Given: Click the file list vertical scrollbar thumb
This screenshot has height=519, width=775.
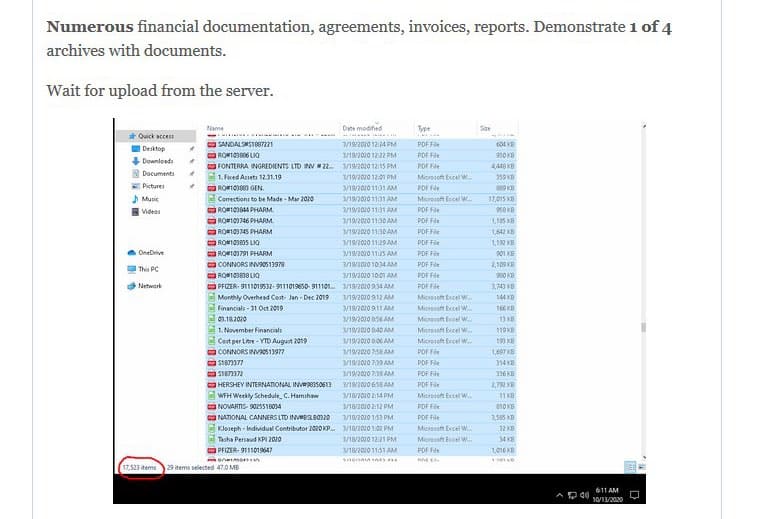Looking at the screenshot, I should pyautogui.click(x=644, y=327).
